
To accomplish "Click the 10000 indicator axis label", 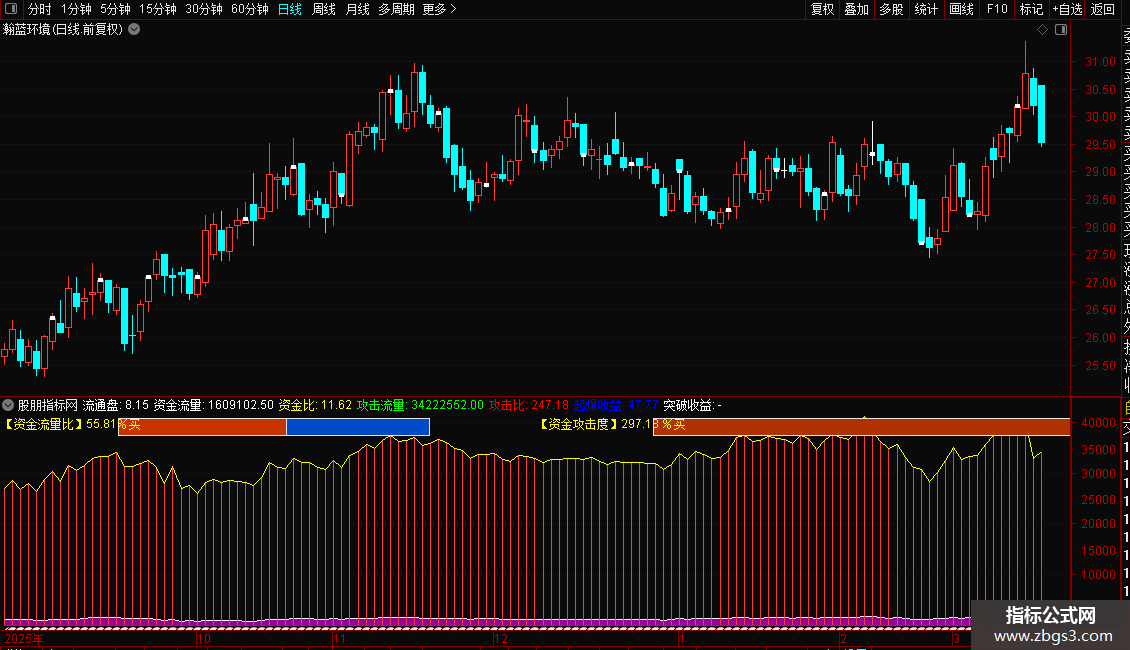I will pos(1098,574).
